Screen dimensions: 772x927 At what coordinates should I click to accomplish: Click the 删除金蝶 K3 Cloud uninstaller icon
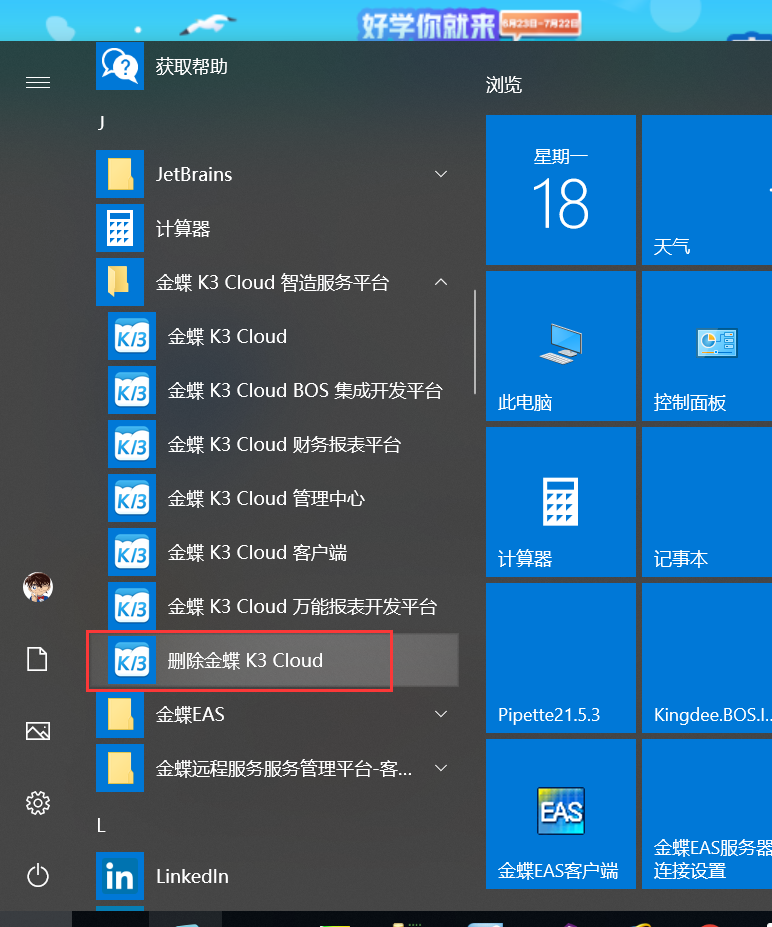click(132, 660)
